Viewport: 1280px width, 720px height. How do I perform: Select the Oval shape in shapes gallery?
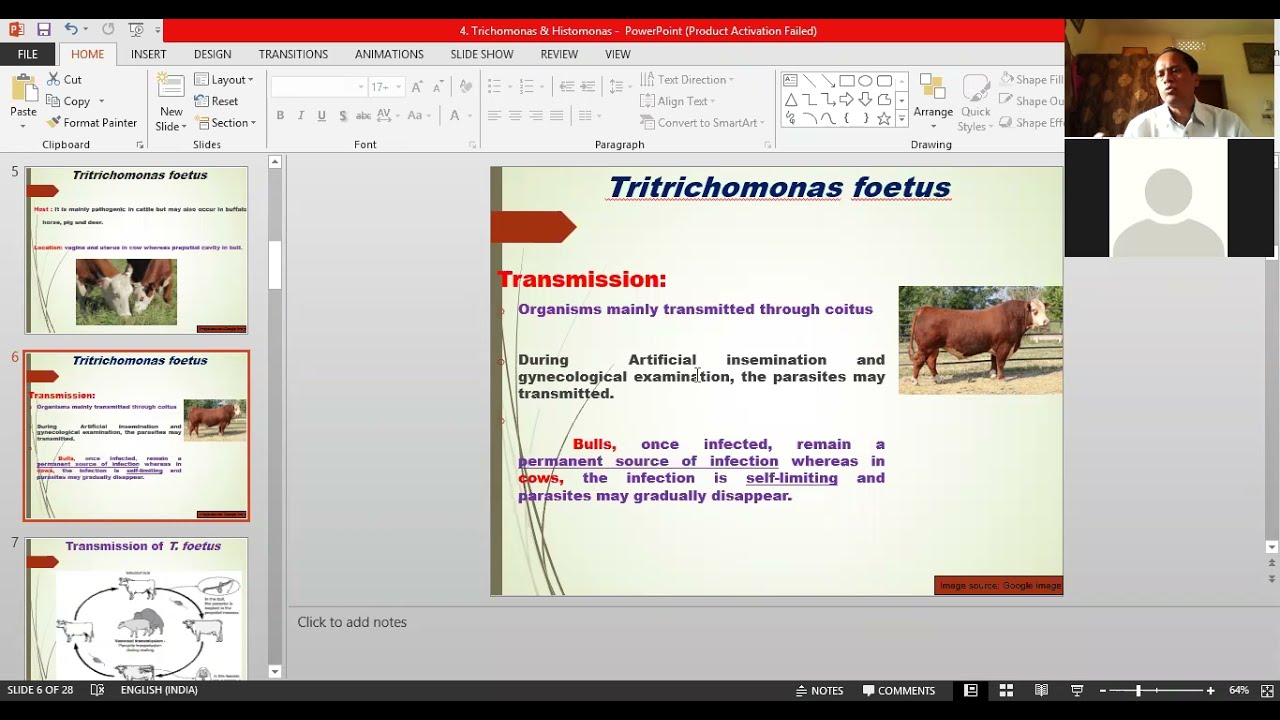pos(865,81)
